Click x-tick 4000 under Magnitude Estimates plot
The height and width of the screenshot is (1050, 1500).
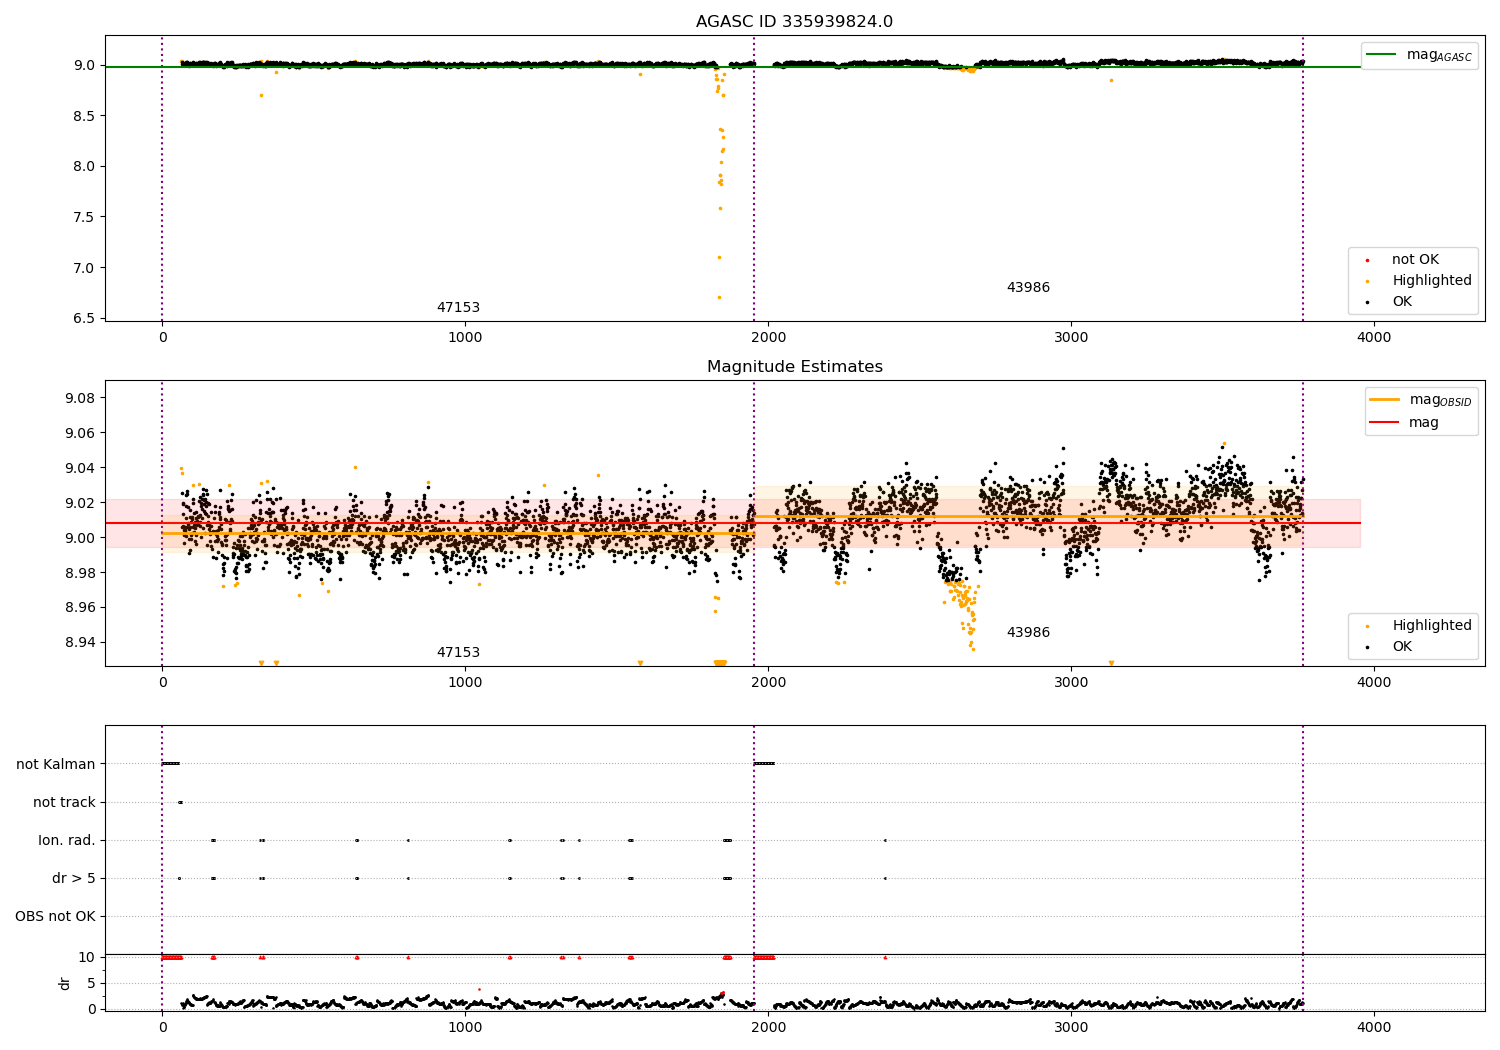pyautogui.click(x=1374, y=683)
